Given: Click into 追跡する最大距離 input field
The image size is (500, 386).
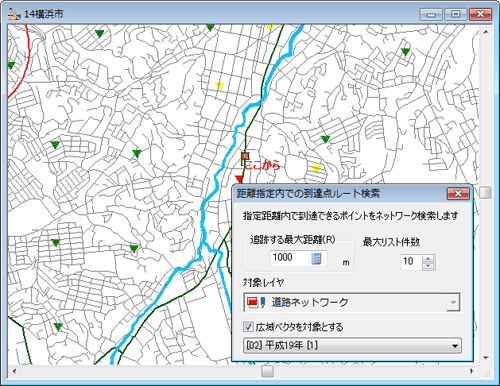Looking at the screenshot, I should click(290, 258).
